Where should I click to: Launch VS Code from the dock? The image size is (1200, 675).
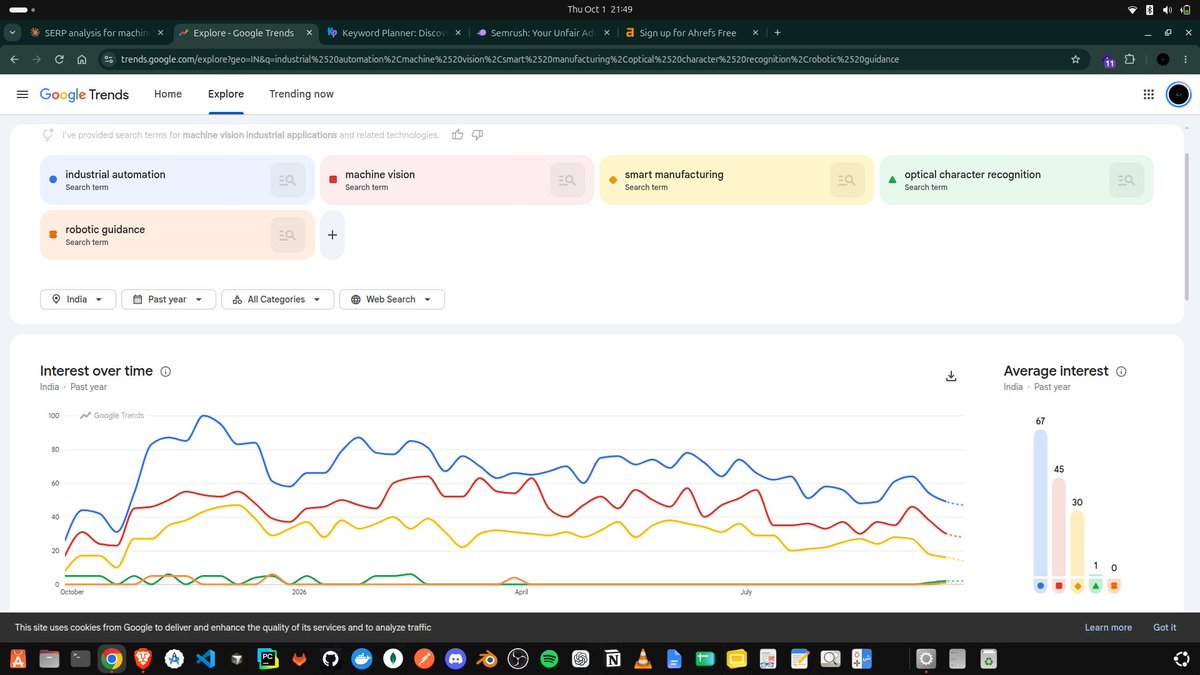point(205,658)
